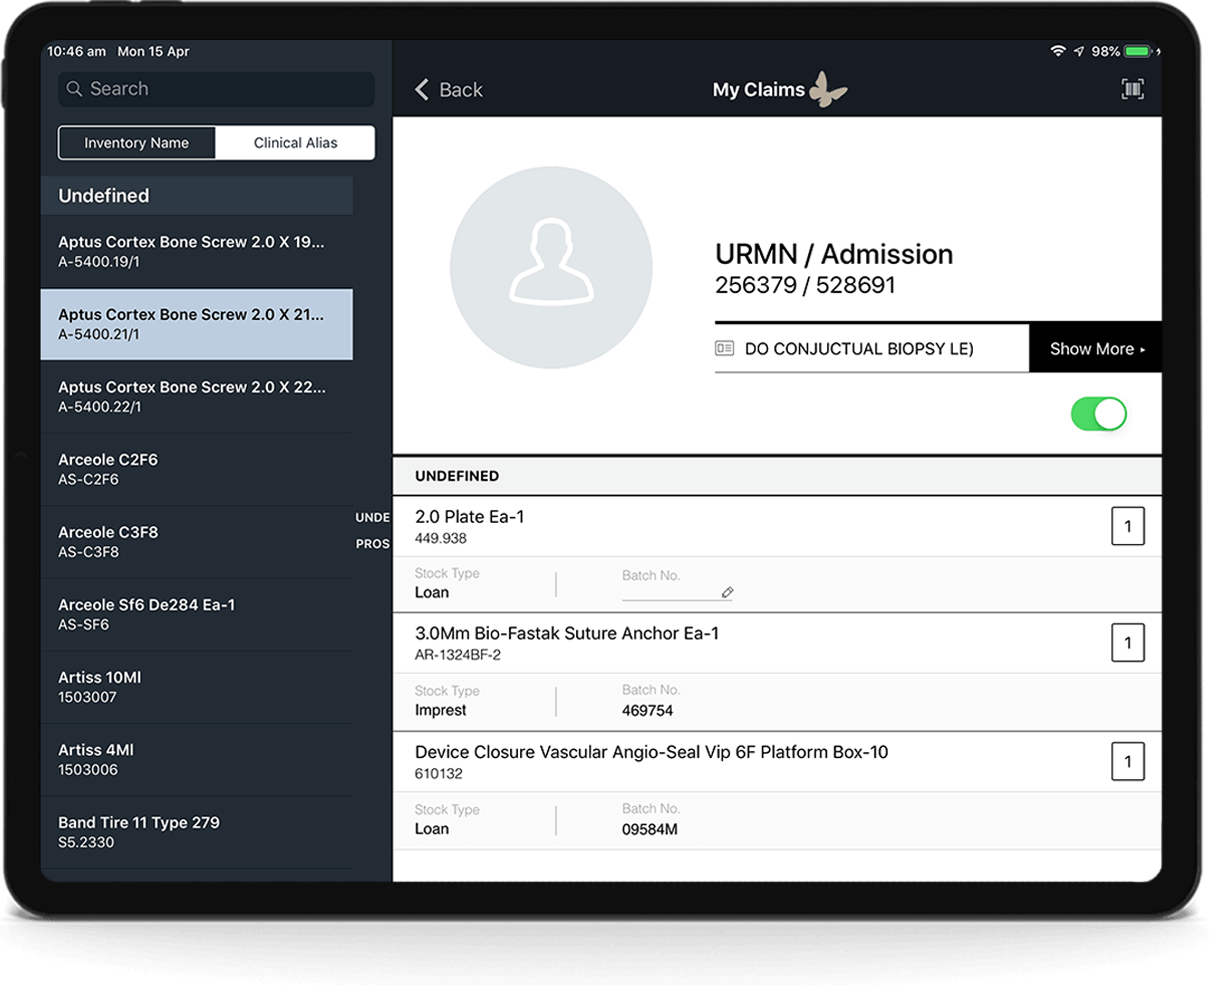1217x985 pixels.
Task: Select Artiss 10Ml inventory item
Action: click(x=196, y=687)
